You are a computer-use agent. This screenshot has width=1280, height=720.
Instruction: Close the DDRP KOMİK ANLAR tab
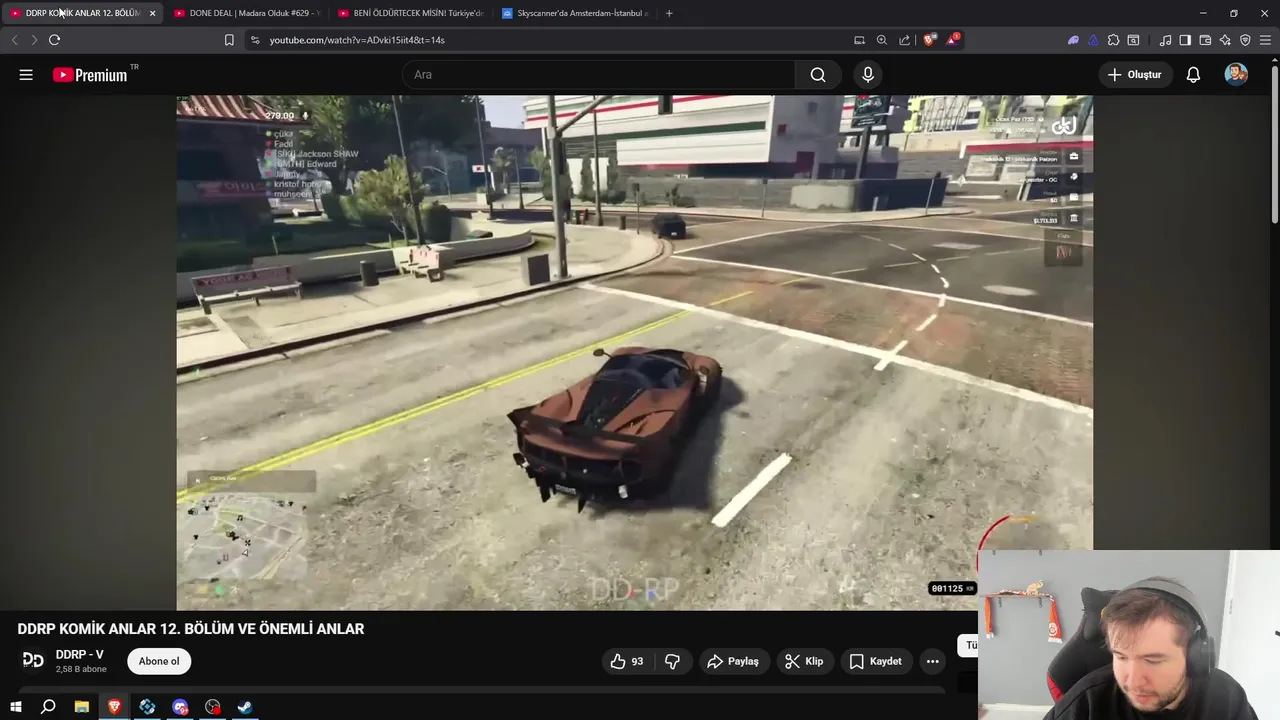(x=152, y=13)
